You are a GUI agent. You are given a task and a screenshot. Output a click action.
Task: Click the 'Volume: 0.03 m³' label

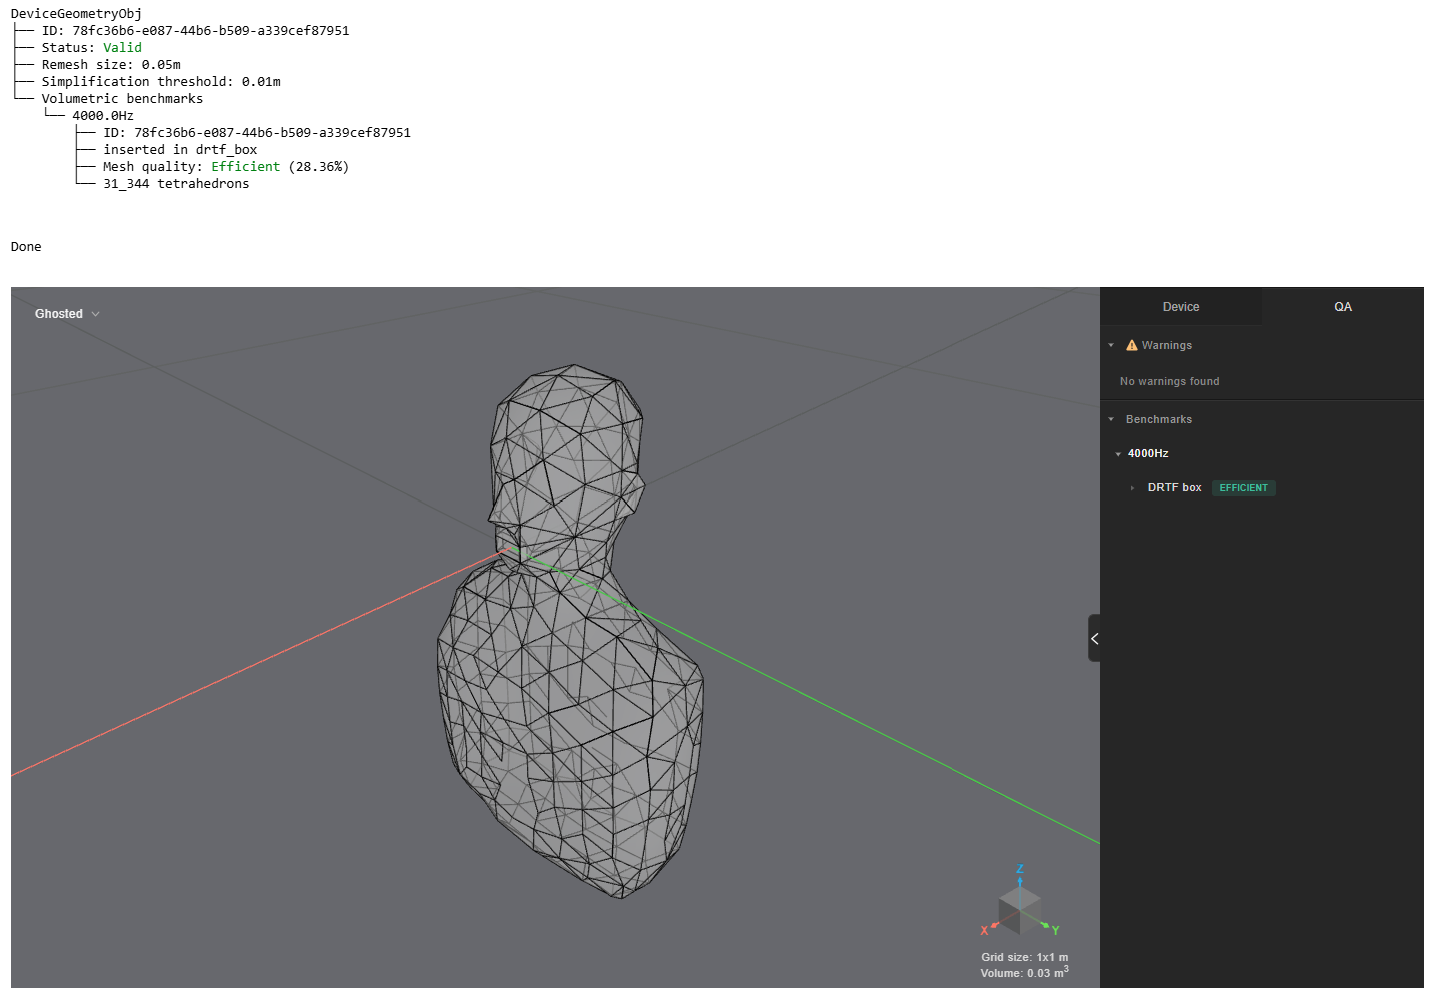(1024, 972)
